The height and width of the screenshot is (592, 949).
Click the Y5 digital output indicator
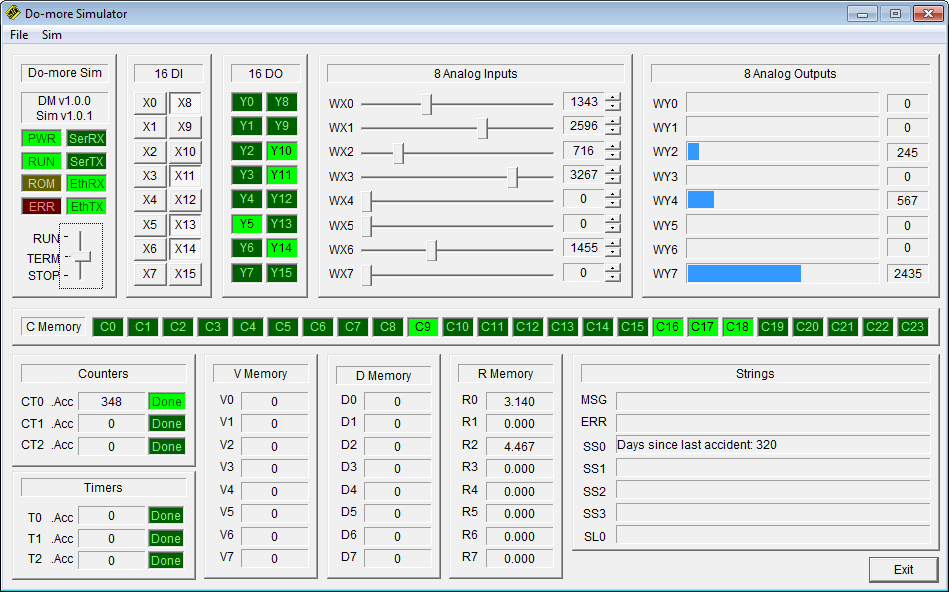point(247,224)
